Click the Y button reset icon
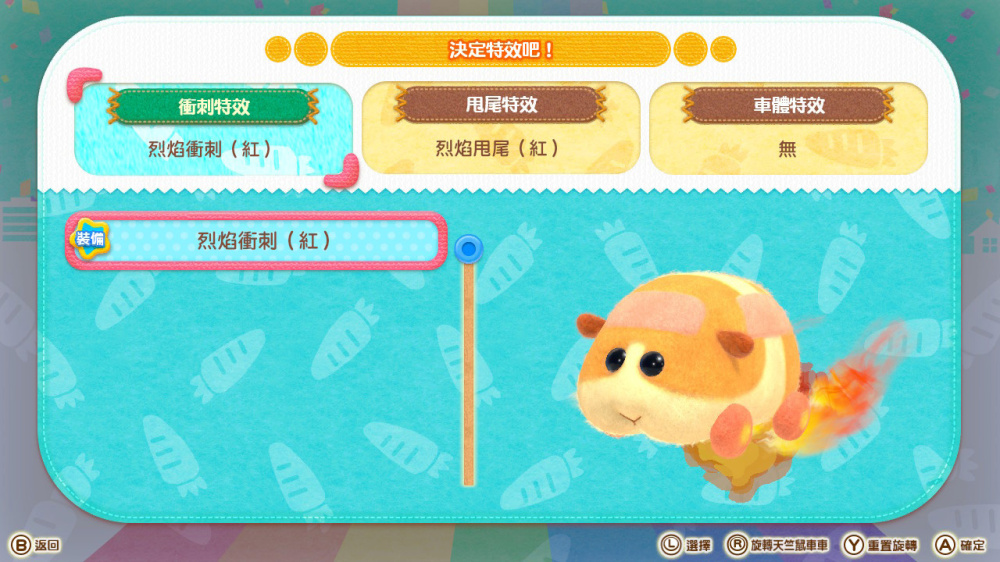Viewport: 1000px width, 562px height. [854, 545]
